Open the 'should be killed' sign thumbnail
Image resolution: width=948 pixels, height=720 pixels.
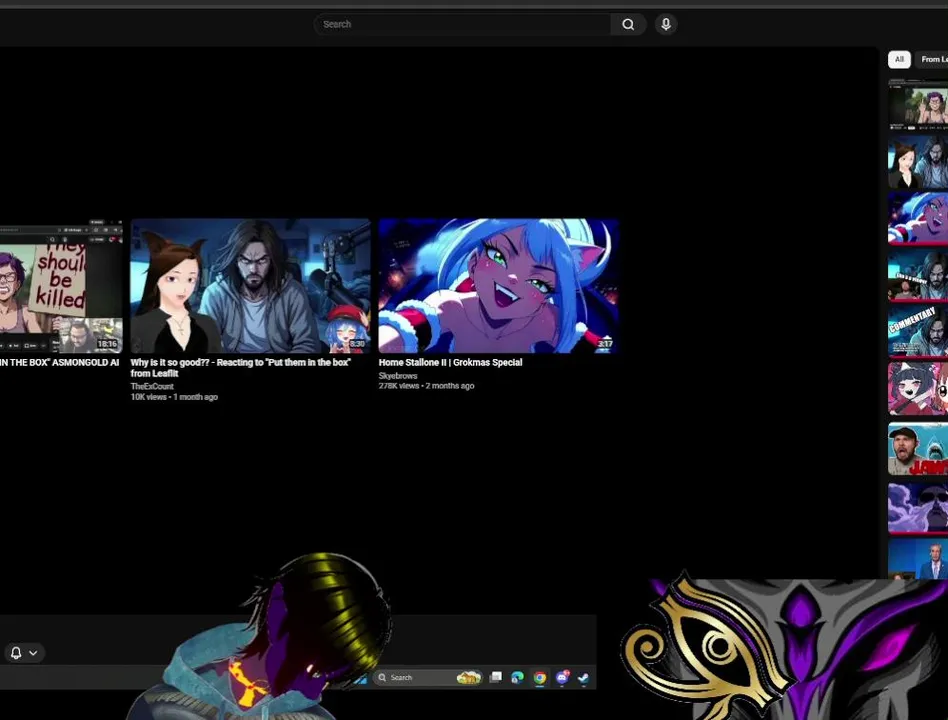pyautogui.click(x=60, y=286)
